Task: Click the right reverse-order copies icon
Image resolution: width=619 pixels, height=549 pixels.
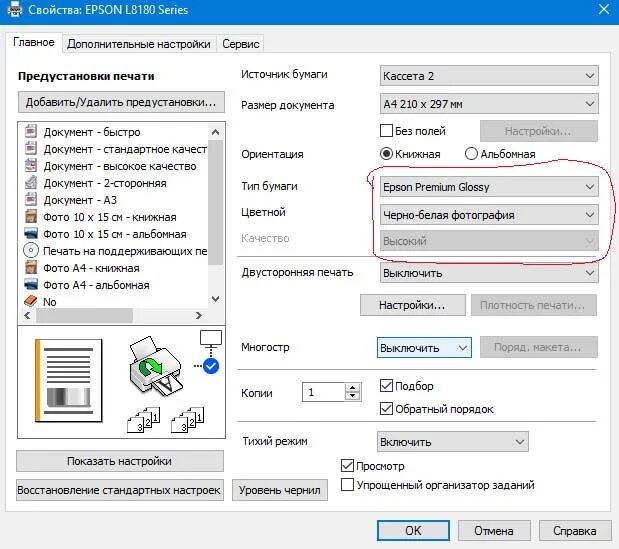Action: coord(188,420)
